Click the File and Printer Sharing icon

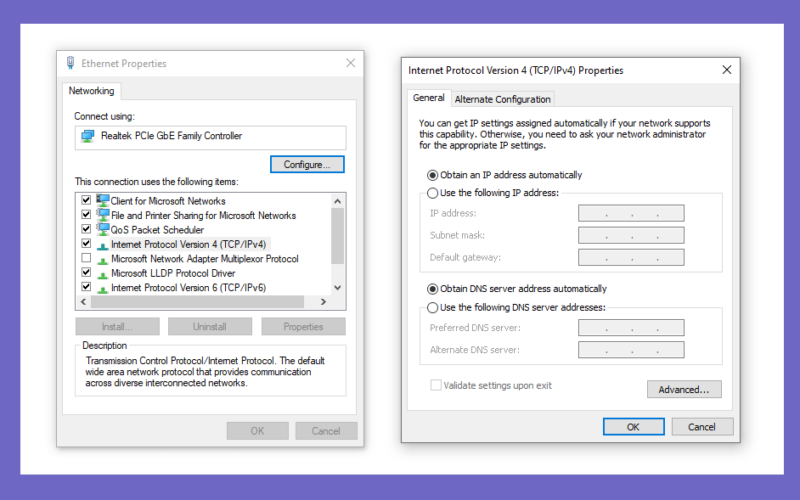tap(103, 214)
